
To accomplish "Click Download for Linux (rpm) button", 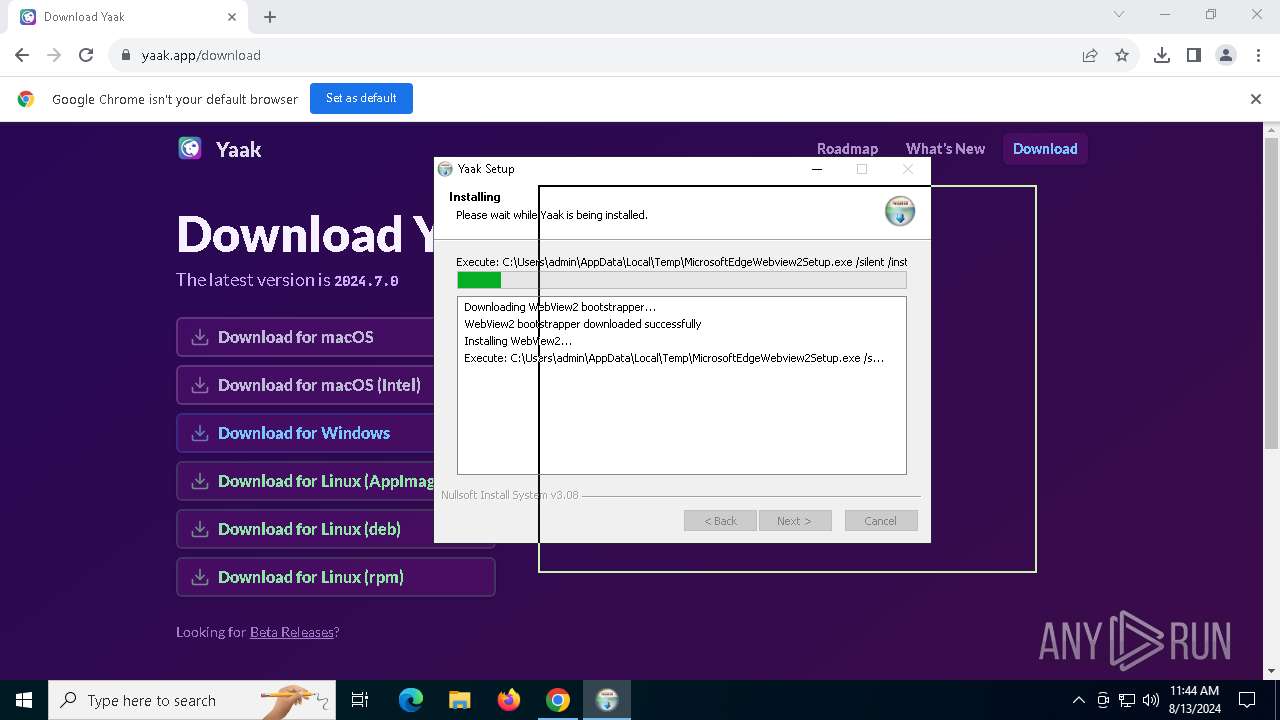I will click(336, 577).
